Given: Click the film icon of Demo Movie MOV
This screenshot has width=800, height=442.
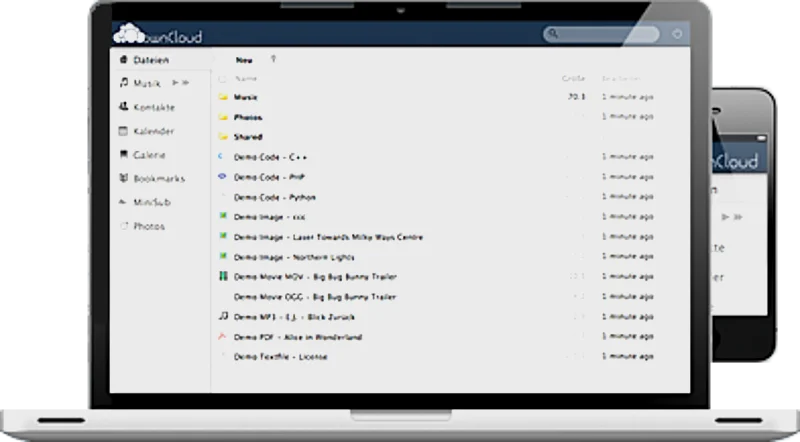Looking at the screenshot, I should (x=223, y=276).
